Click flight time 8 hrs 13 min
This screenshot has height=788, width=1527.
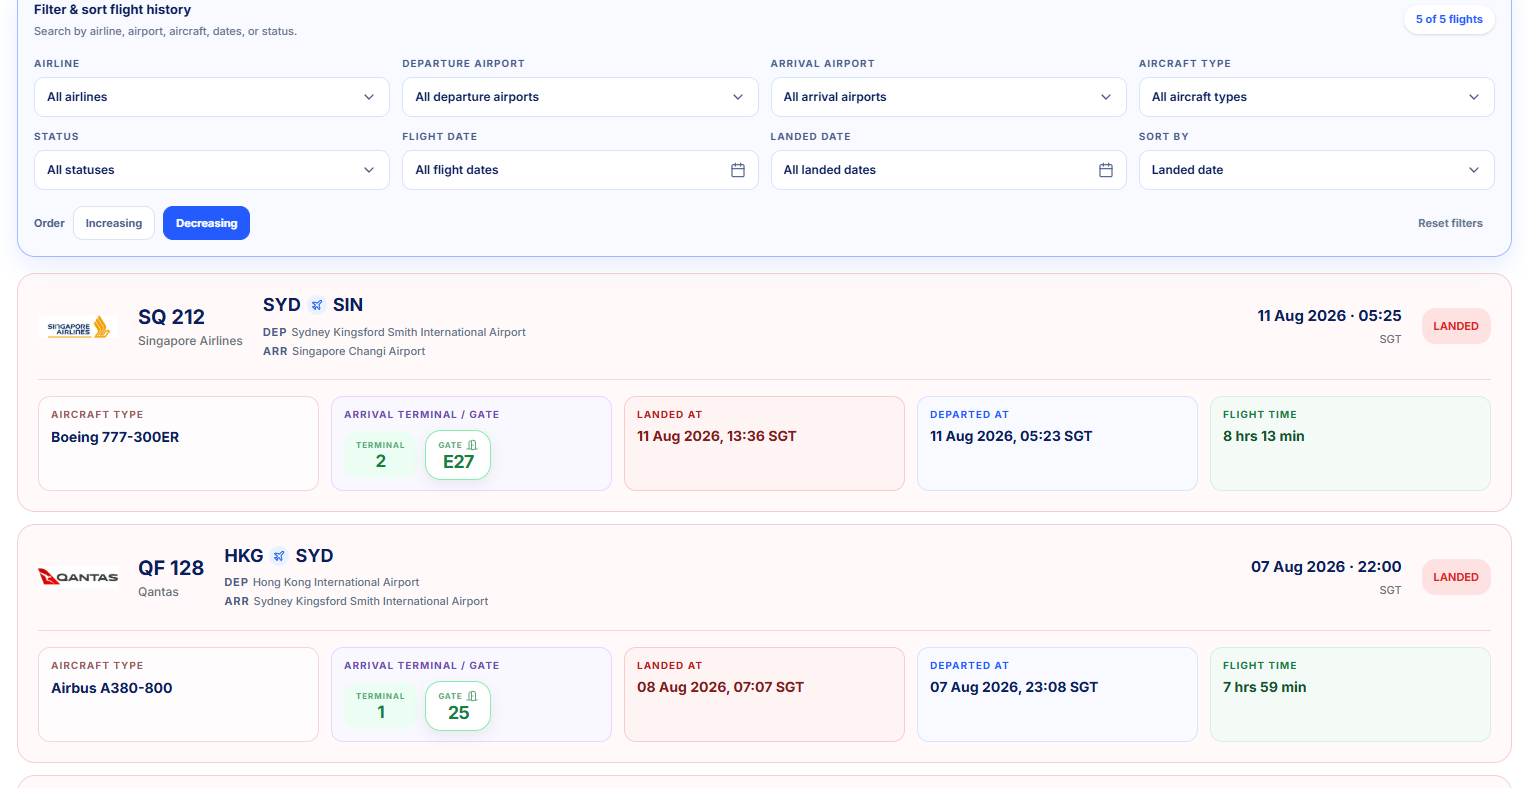click(x=1264, y=436)
